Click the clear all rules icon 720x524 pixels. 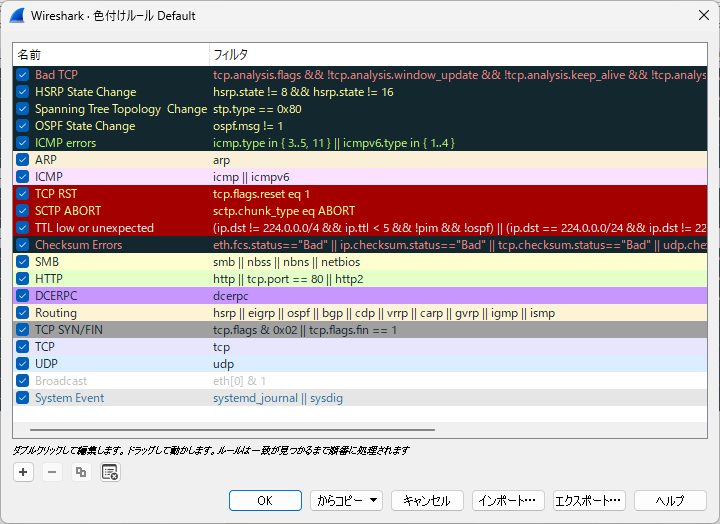click(x=110, y=472)
